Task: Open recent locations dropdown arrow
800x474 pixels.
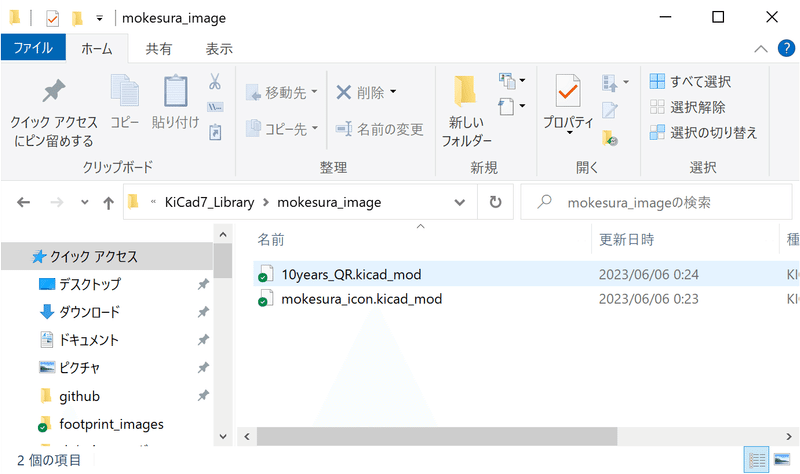Action: (x=84, y=203)
